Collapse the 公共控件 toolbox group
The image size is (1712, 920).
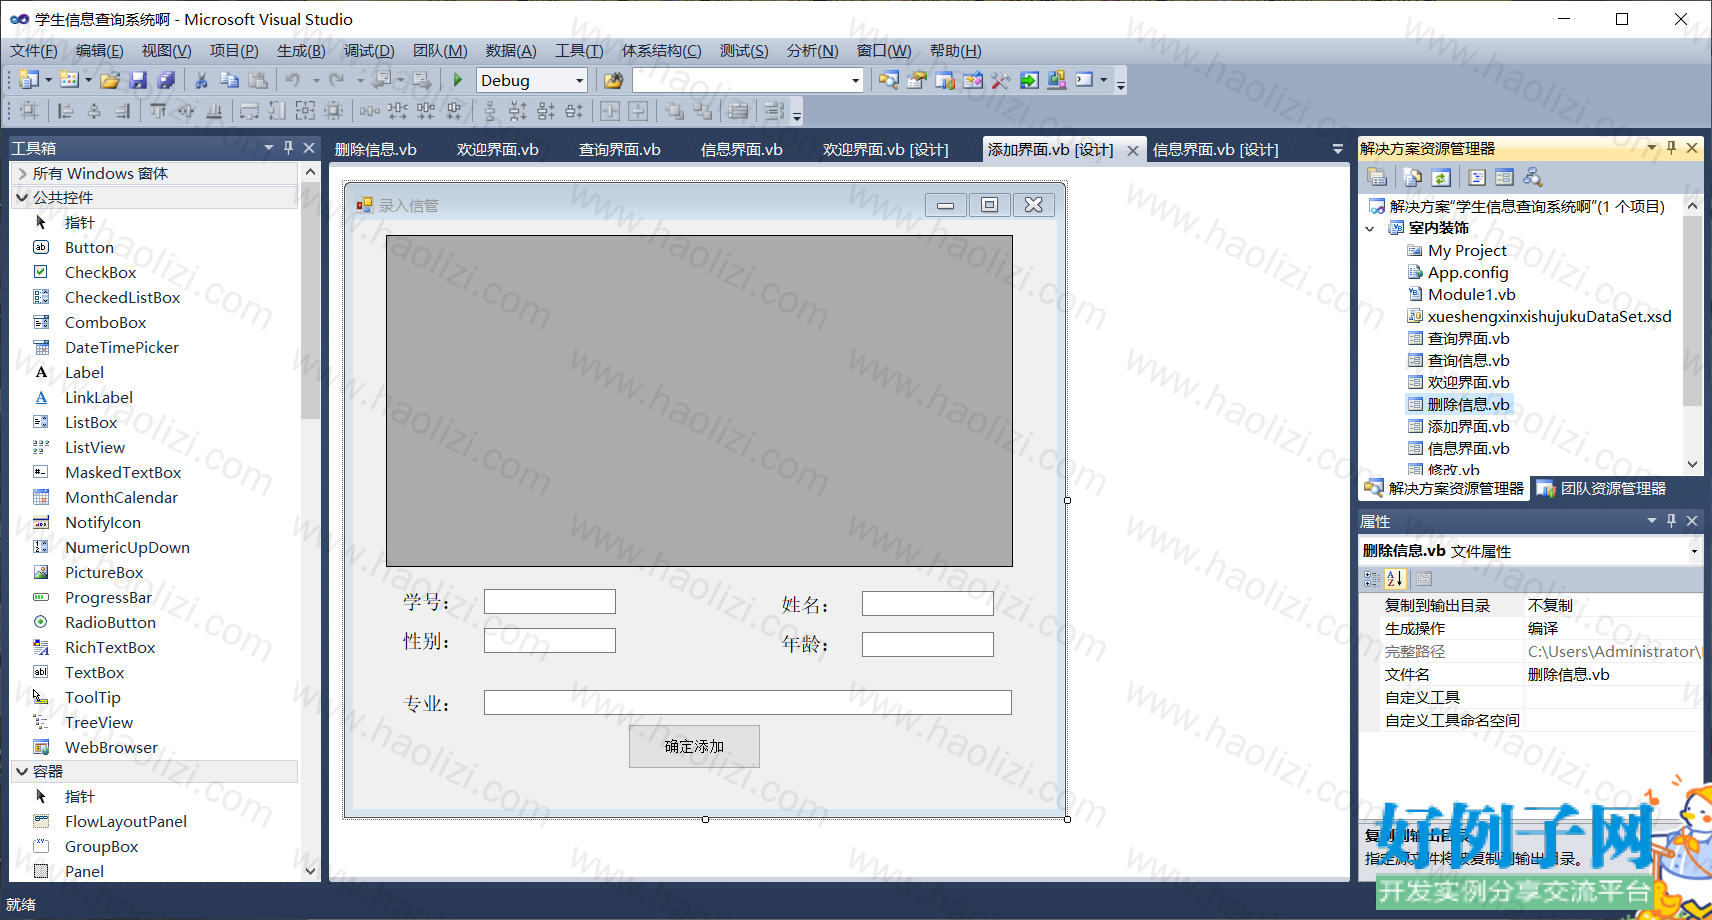pyautogui.click(x=22, y=197)
